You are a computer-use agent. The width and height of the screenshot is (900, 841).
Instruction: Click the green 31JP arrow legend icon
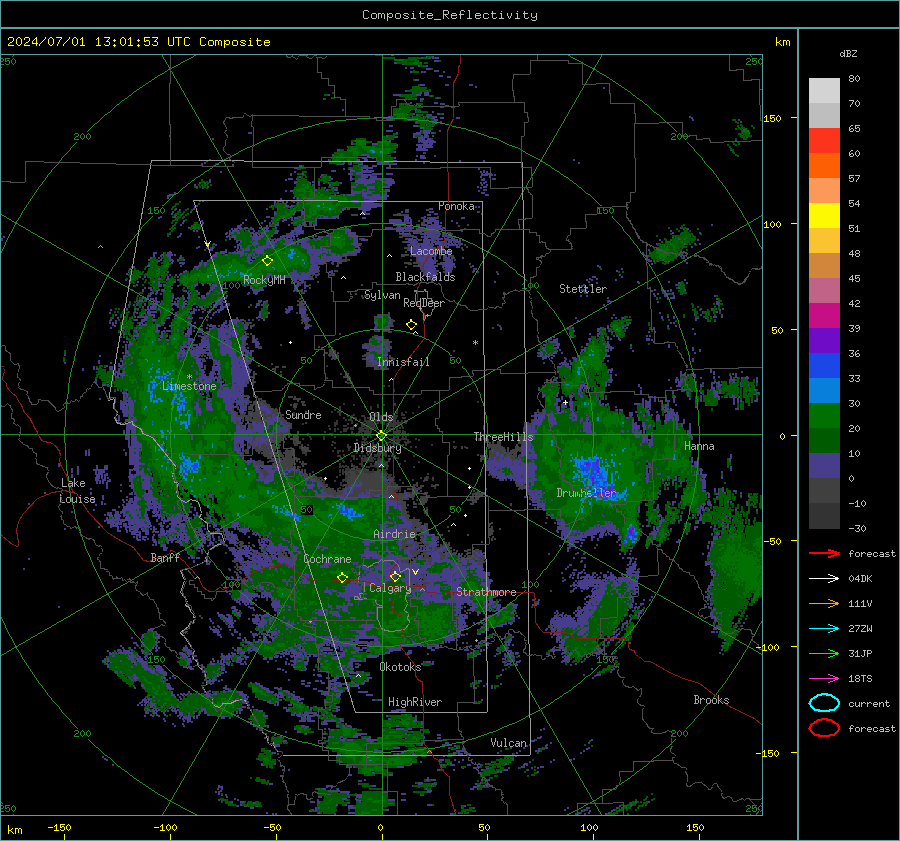point(824,653)
